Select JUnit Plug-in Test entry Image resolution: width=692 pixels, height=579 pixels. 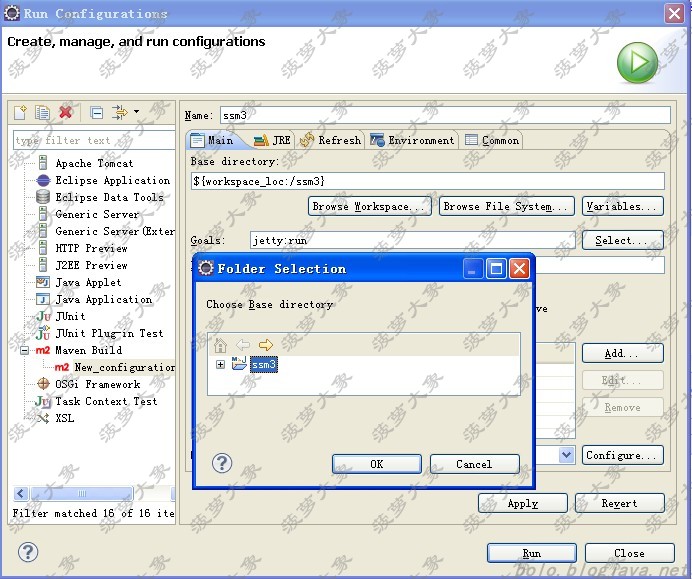(109, 333)
